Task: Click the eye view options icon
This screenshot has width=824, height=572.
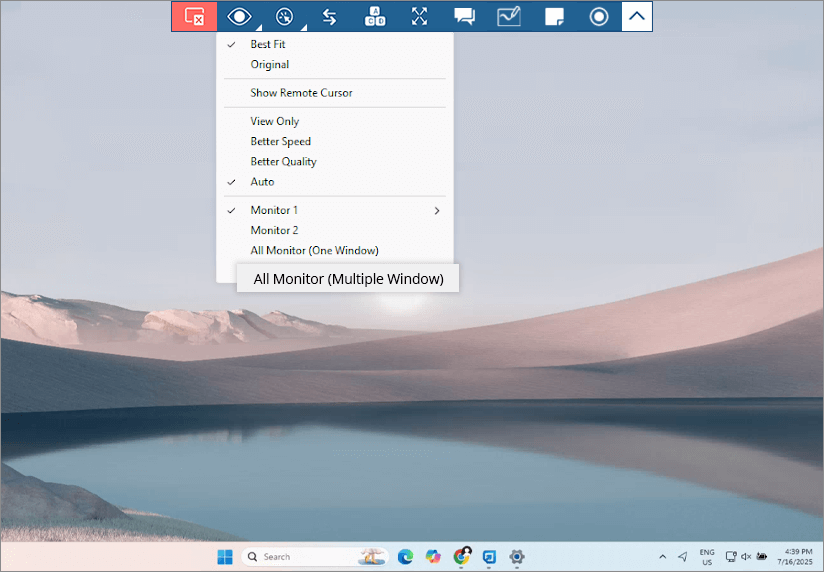Action: point(239,16)
